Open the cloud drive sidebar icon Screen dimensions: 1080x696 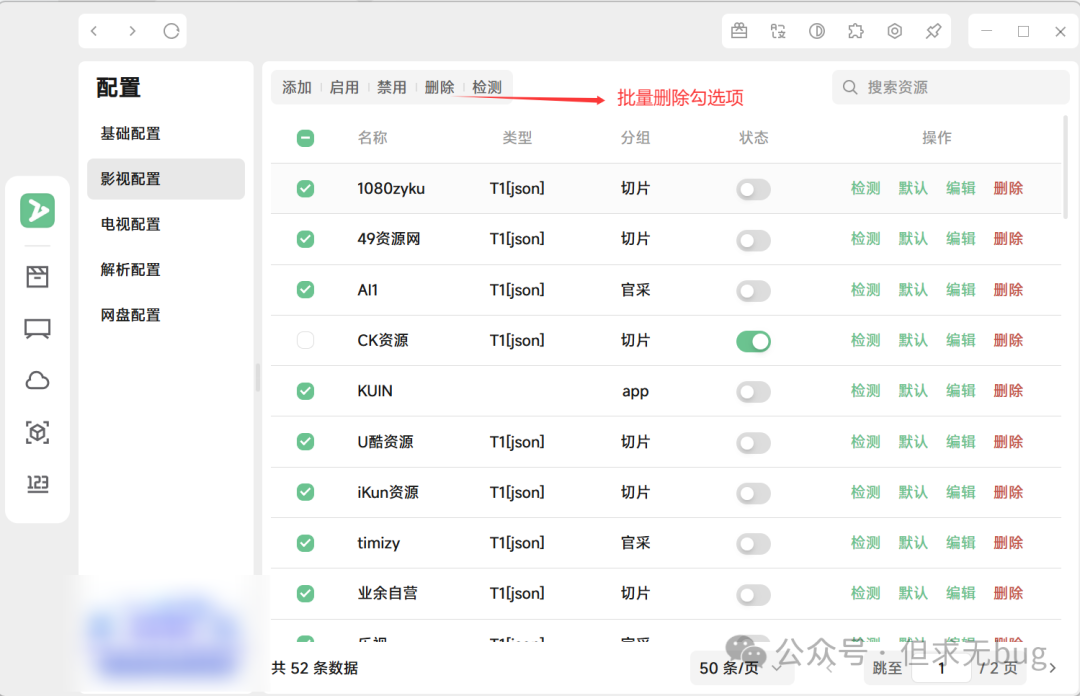pyautogui.click(x=37, y=381)
